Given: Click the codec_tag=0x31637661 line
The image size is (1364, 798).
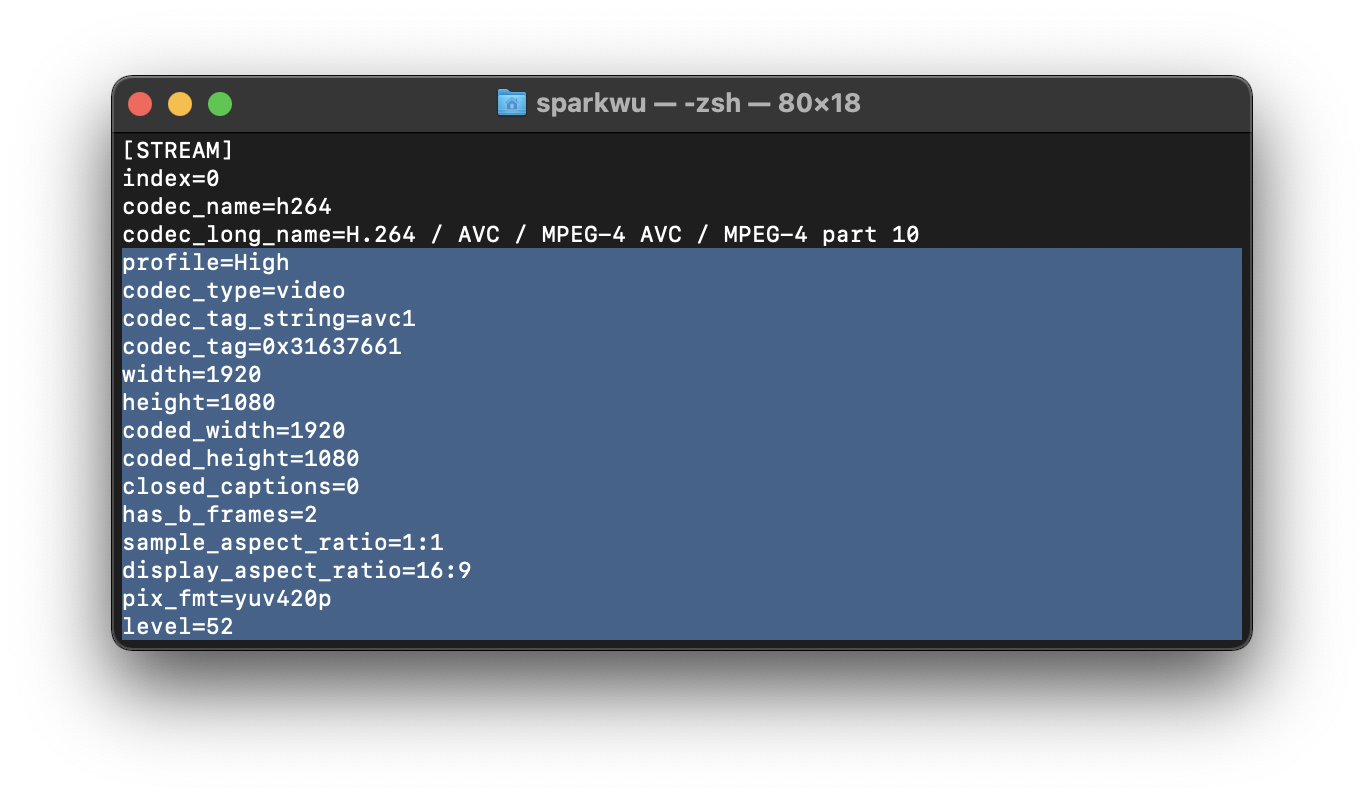Looking at the screenshot, I should tap(262, 347).
